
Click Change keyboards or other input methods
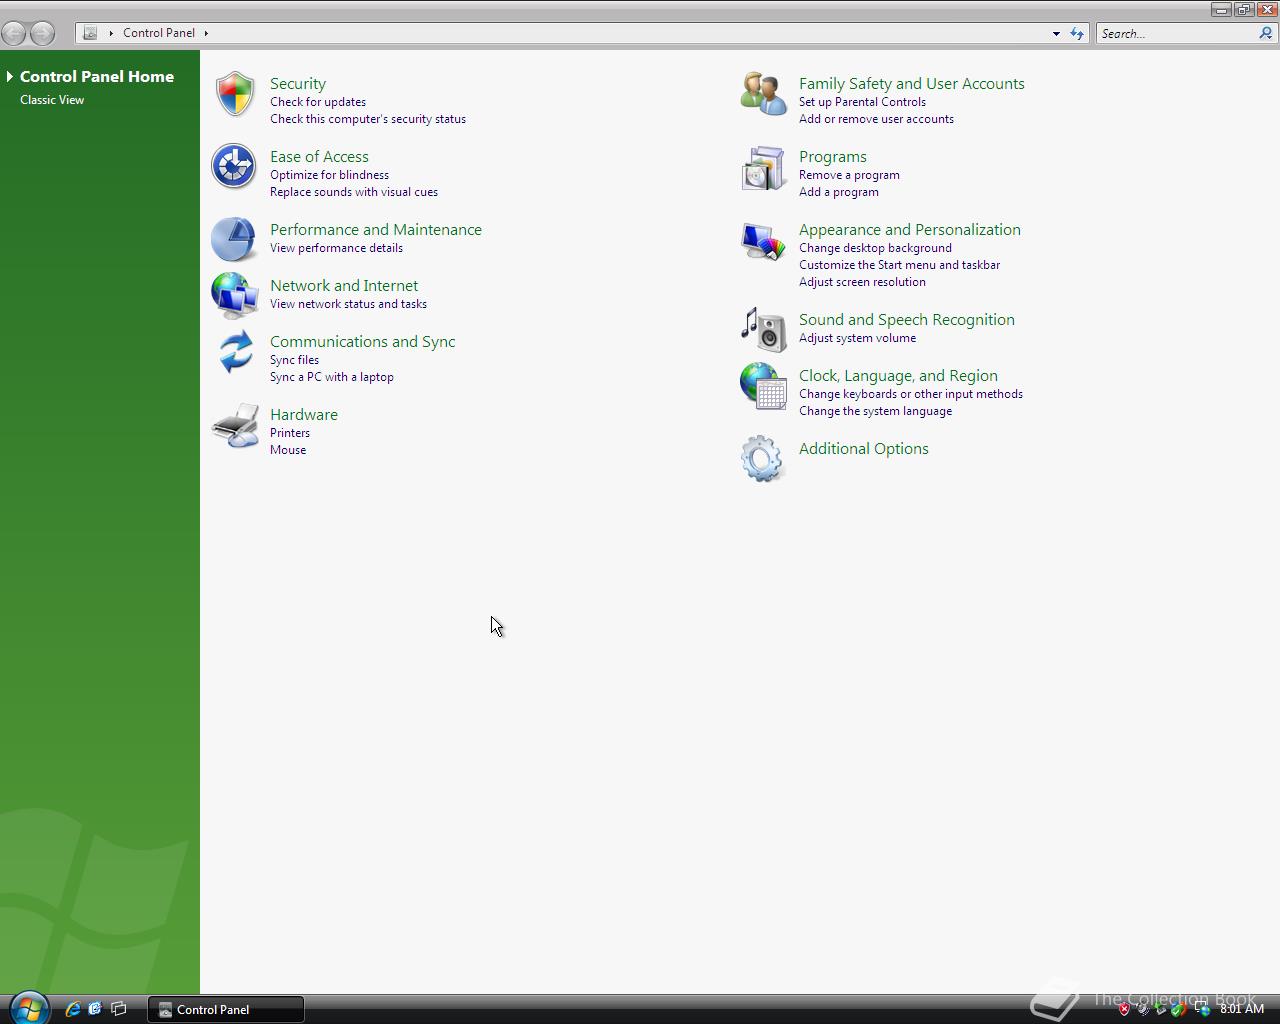[911, 394]
